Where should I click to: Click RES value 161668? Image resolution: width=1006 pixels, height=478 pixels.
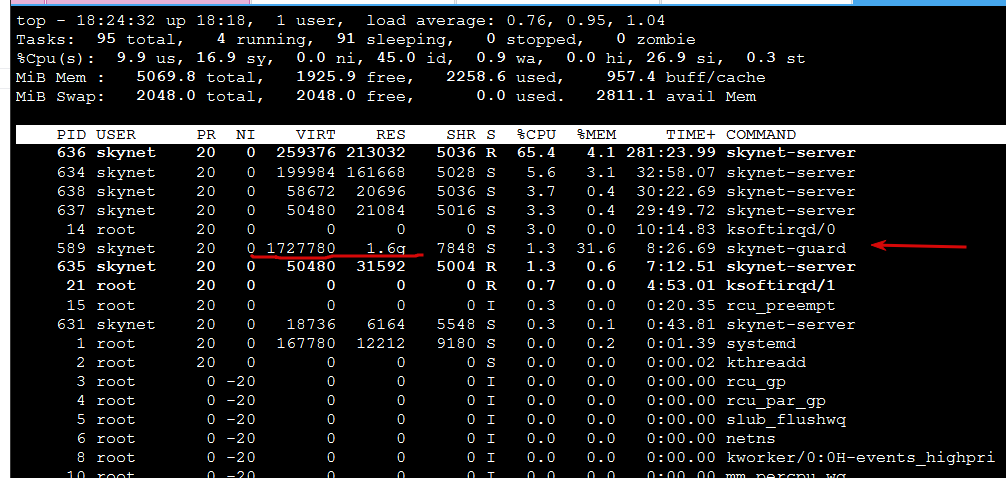pyautogui.click(x=376, y=173)
